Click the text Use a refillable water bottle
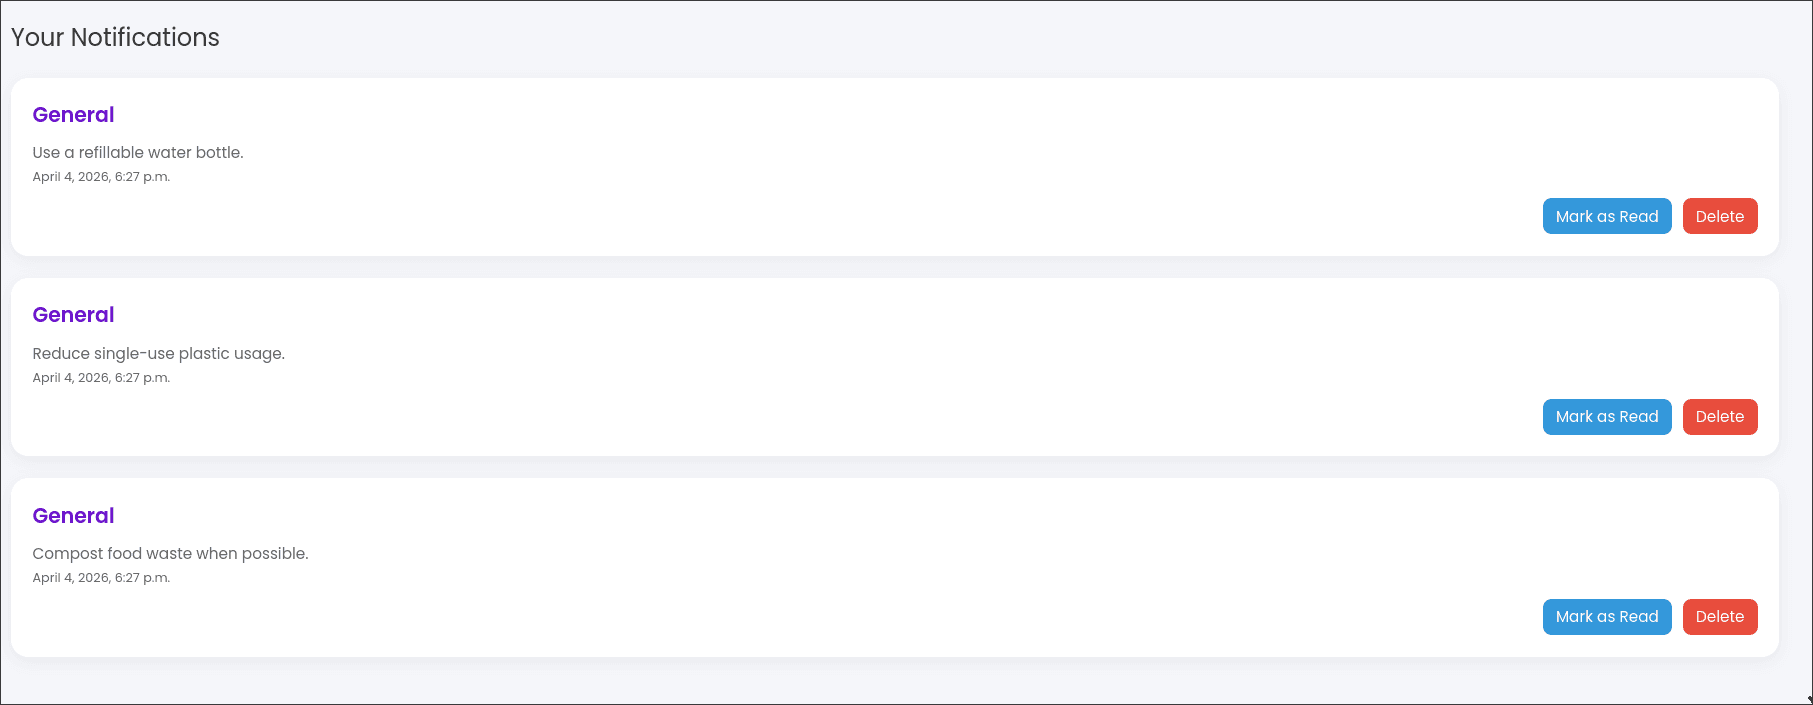This screenshot has width=1813, height=705. tap(138, 152)
